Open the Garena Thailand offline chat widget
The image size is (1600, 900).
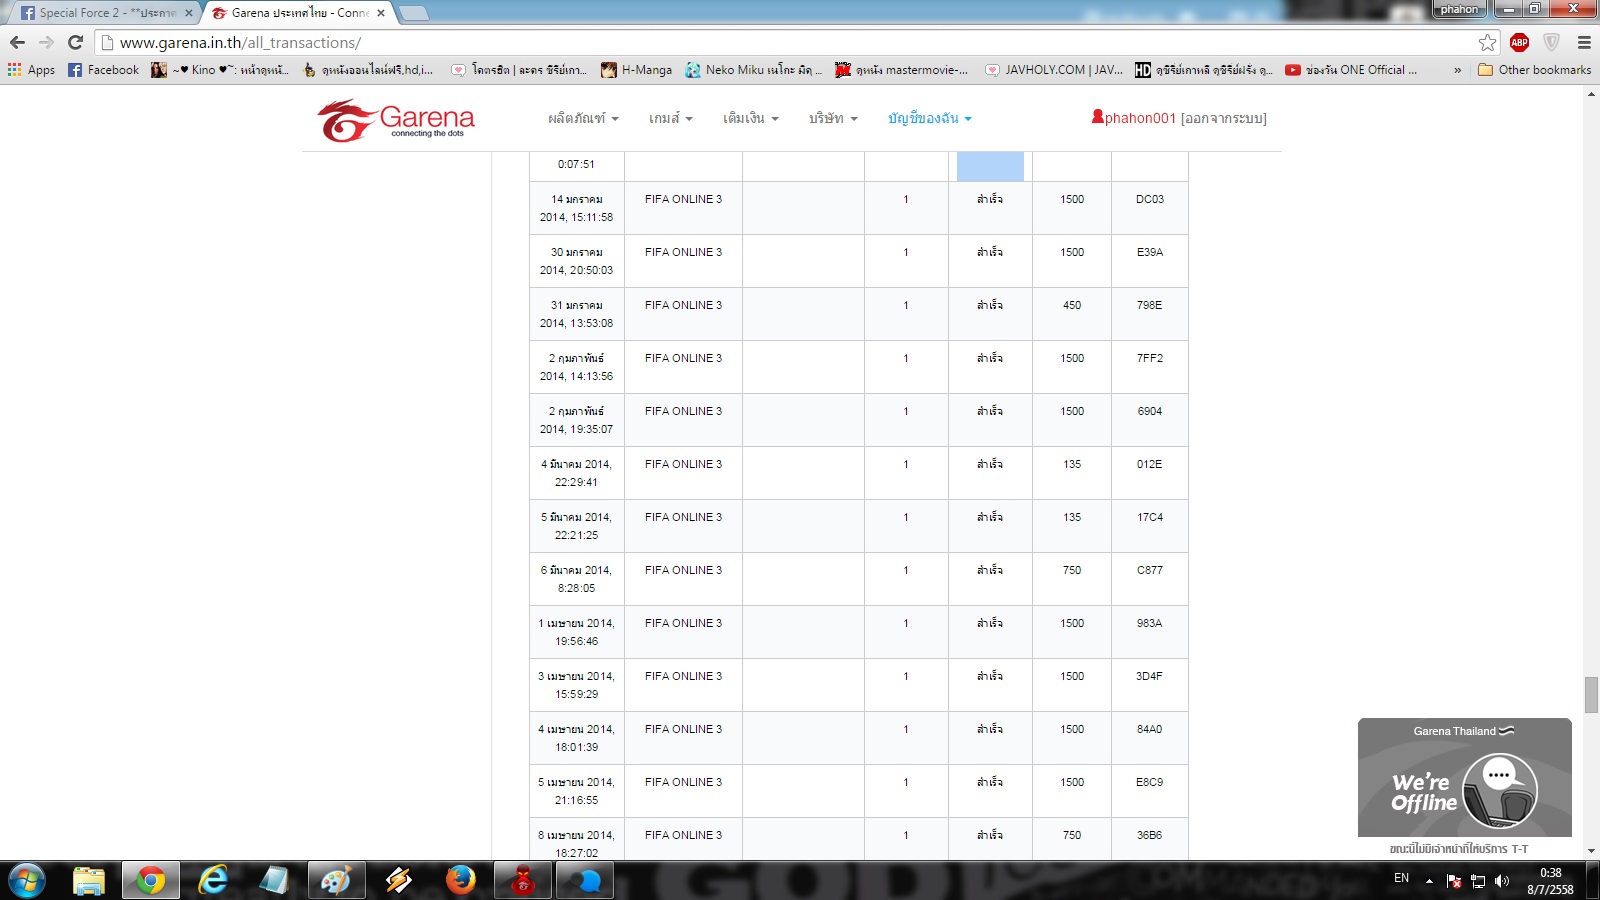click(x=1465, y=777)
